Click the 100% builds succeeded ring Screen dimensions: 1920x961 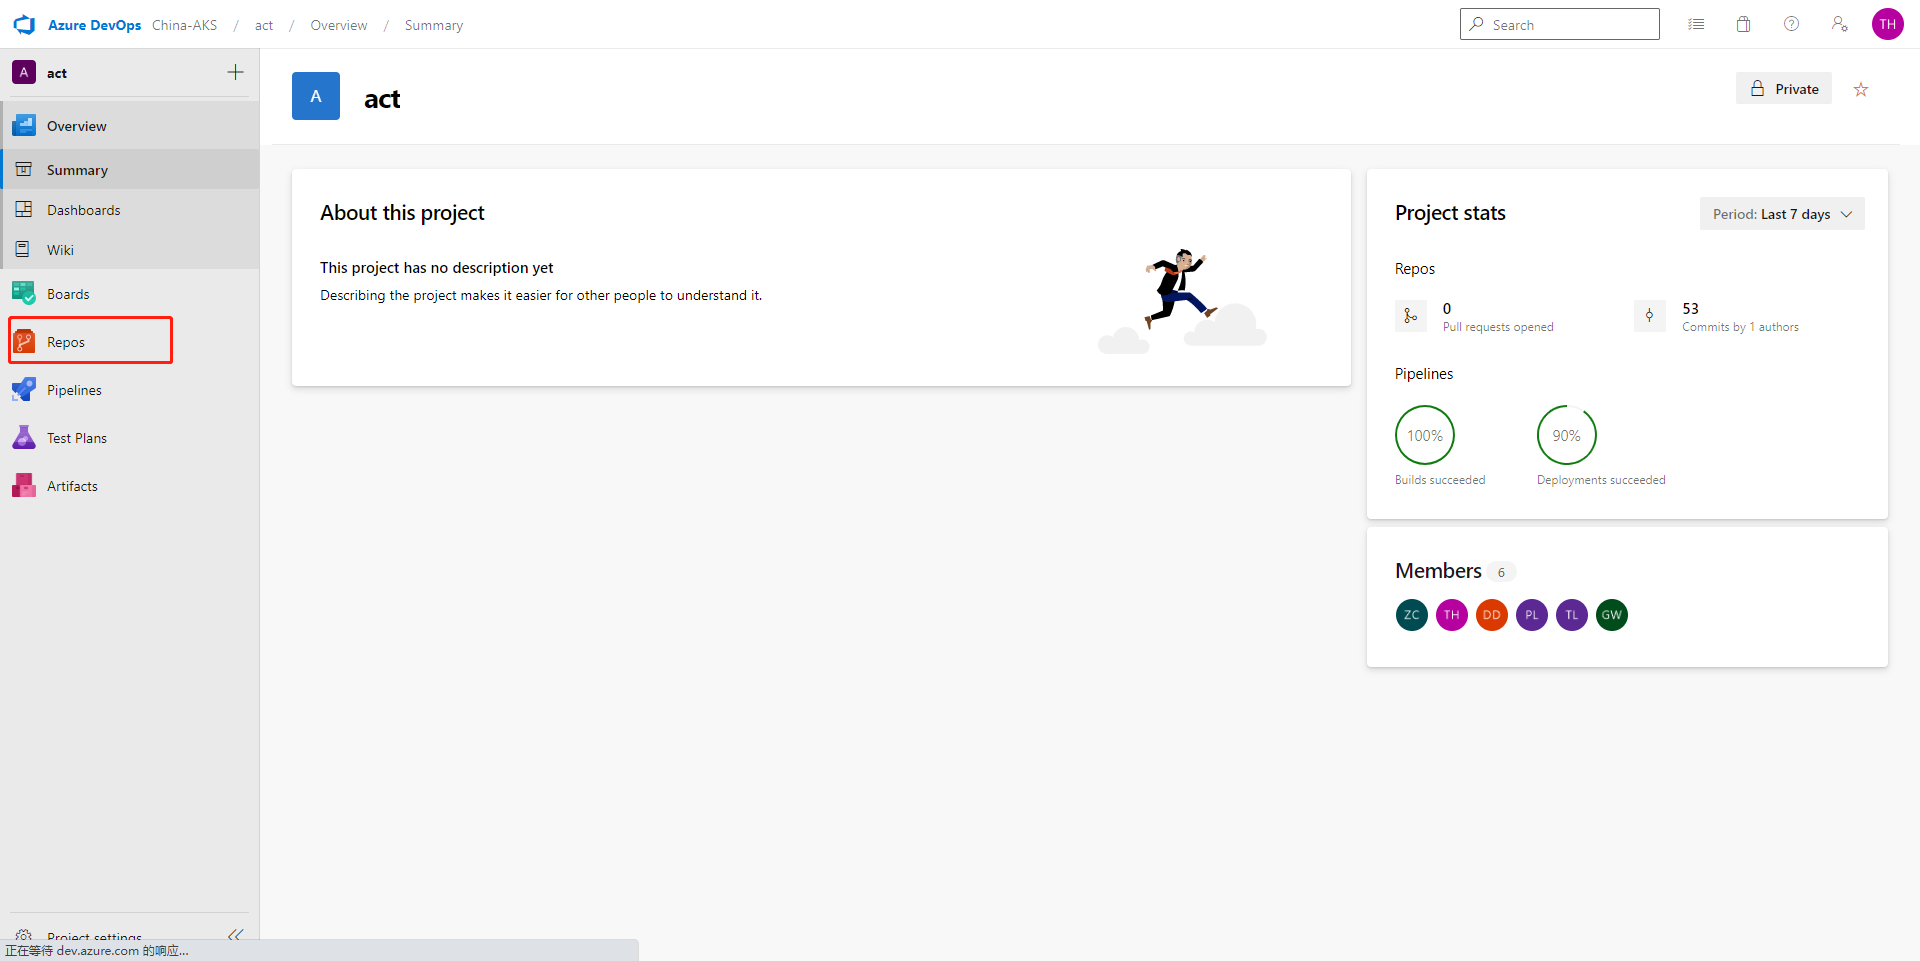pos(1425,435)
